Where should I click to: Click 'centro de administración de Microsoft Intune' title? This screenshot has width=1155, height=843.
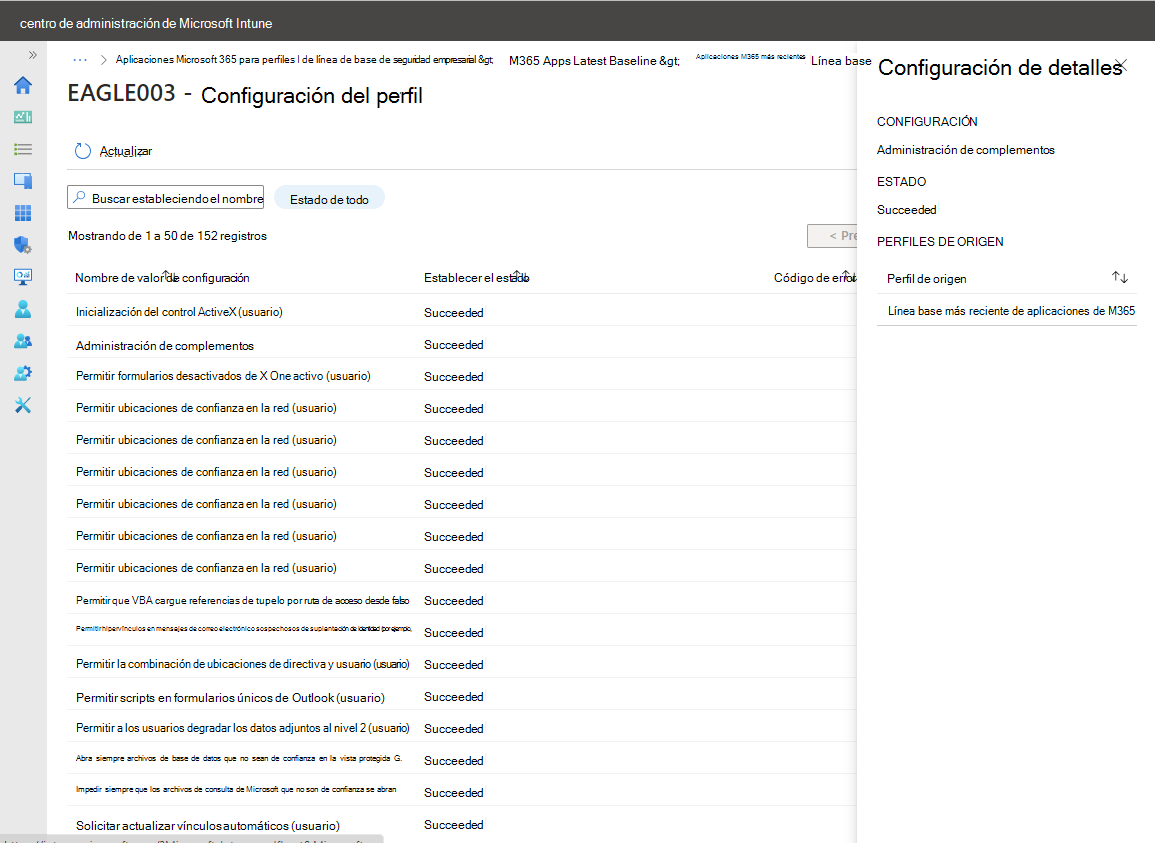tap(146, 24)
